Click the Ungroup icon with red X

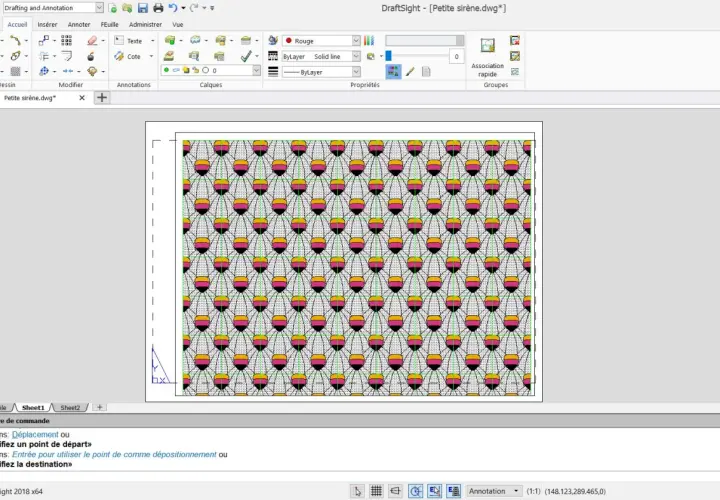coord(515,40)
